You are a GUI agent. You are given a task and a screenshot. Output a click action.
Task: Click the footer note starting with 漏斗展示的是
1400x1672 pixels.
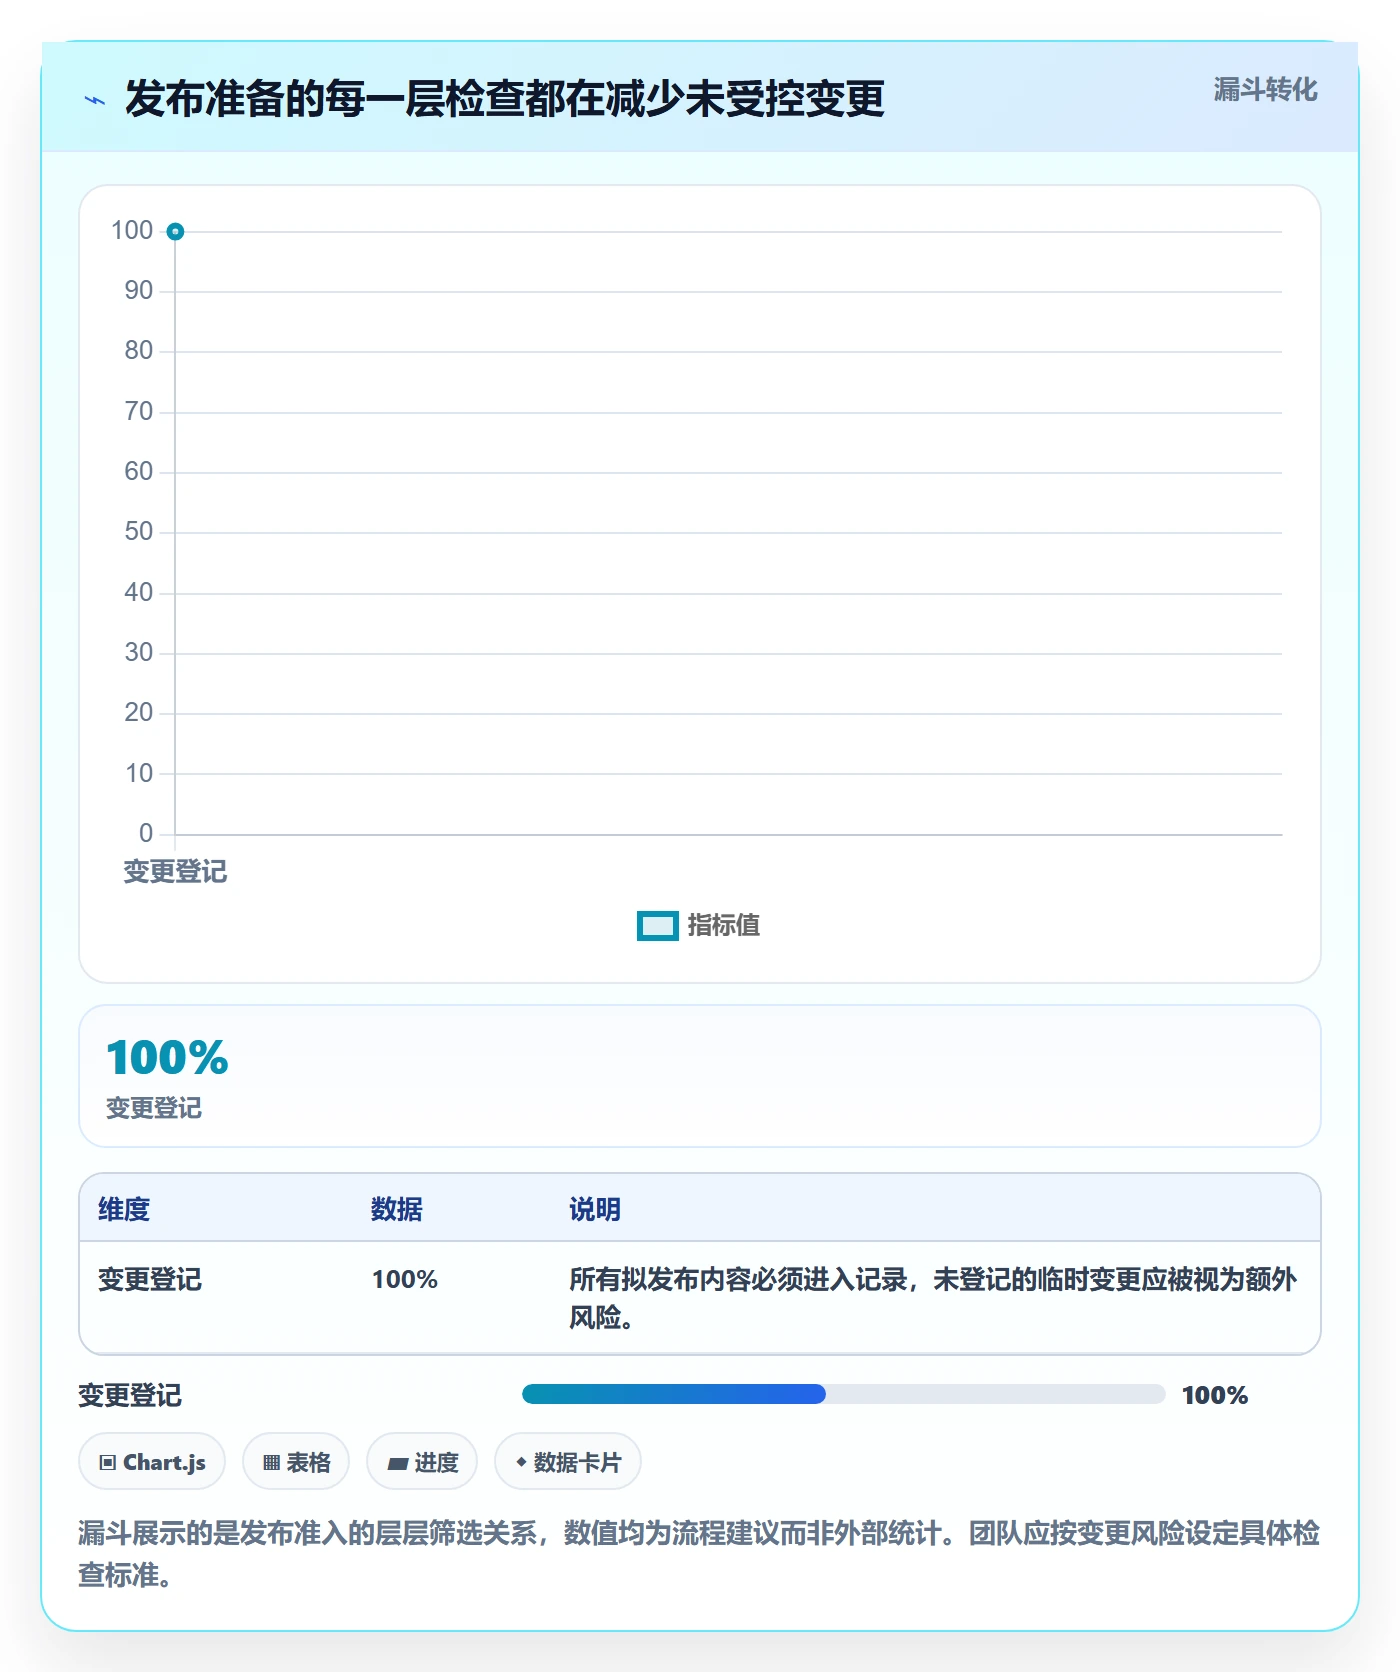click(x=699, y=1554)
